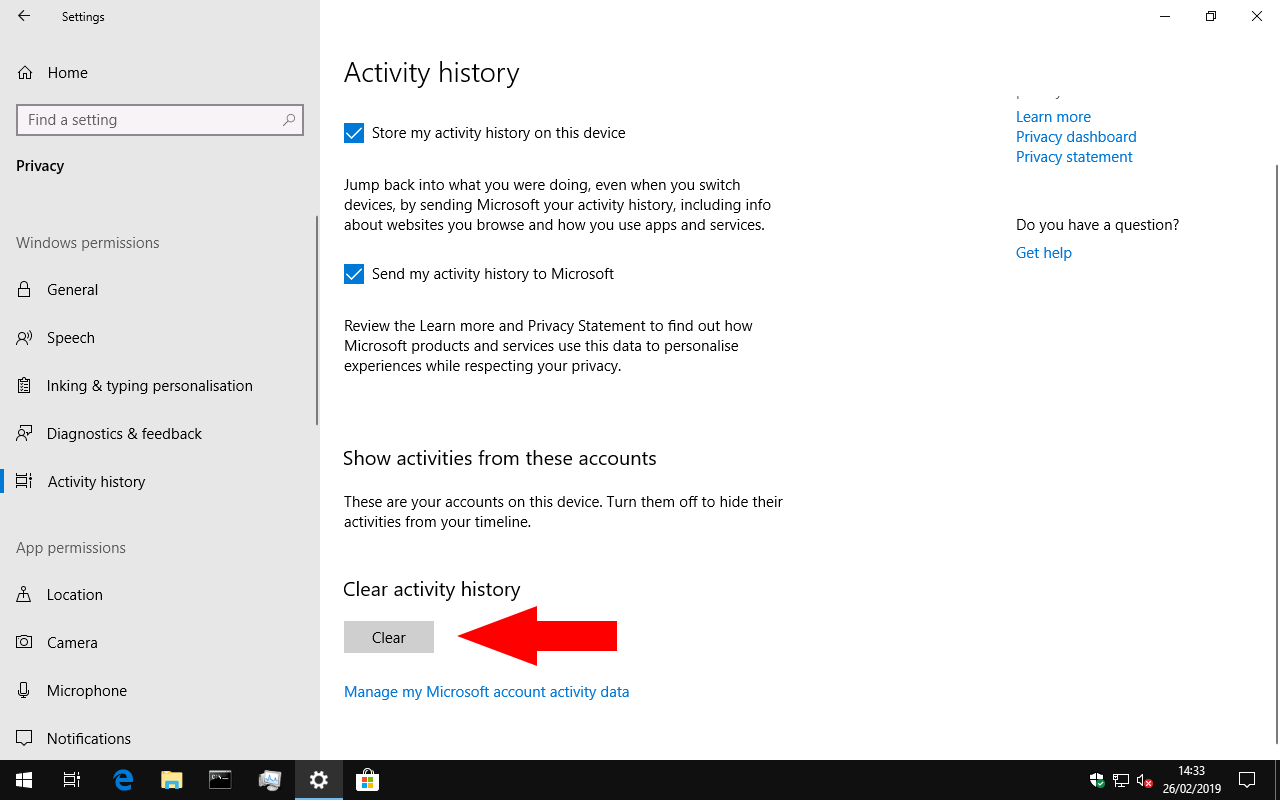Click the Home label in sidebar
This screenshot has height=800, width=1280.
pyautogui.click(x=67, y=72)
